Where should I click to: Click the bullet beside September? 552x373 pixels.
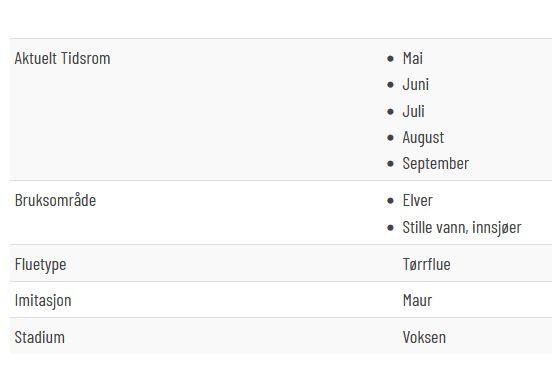pos(390,164)
